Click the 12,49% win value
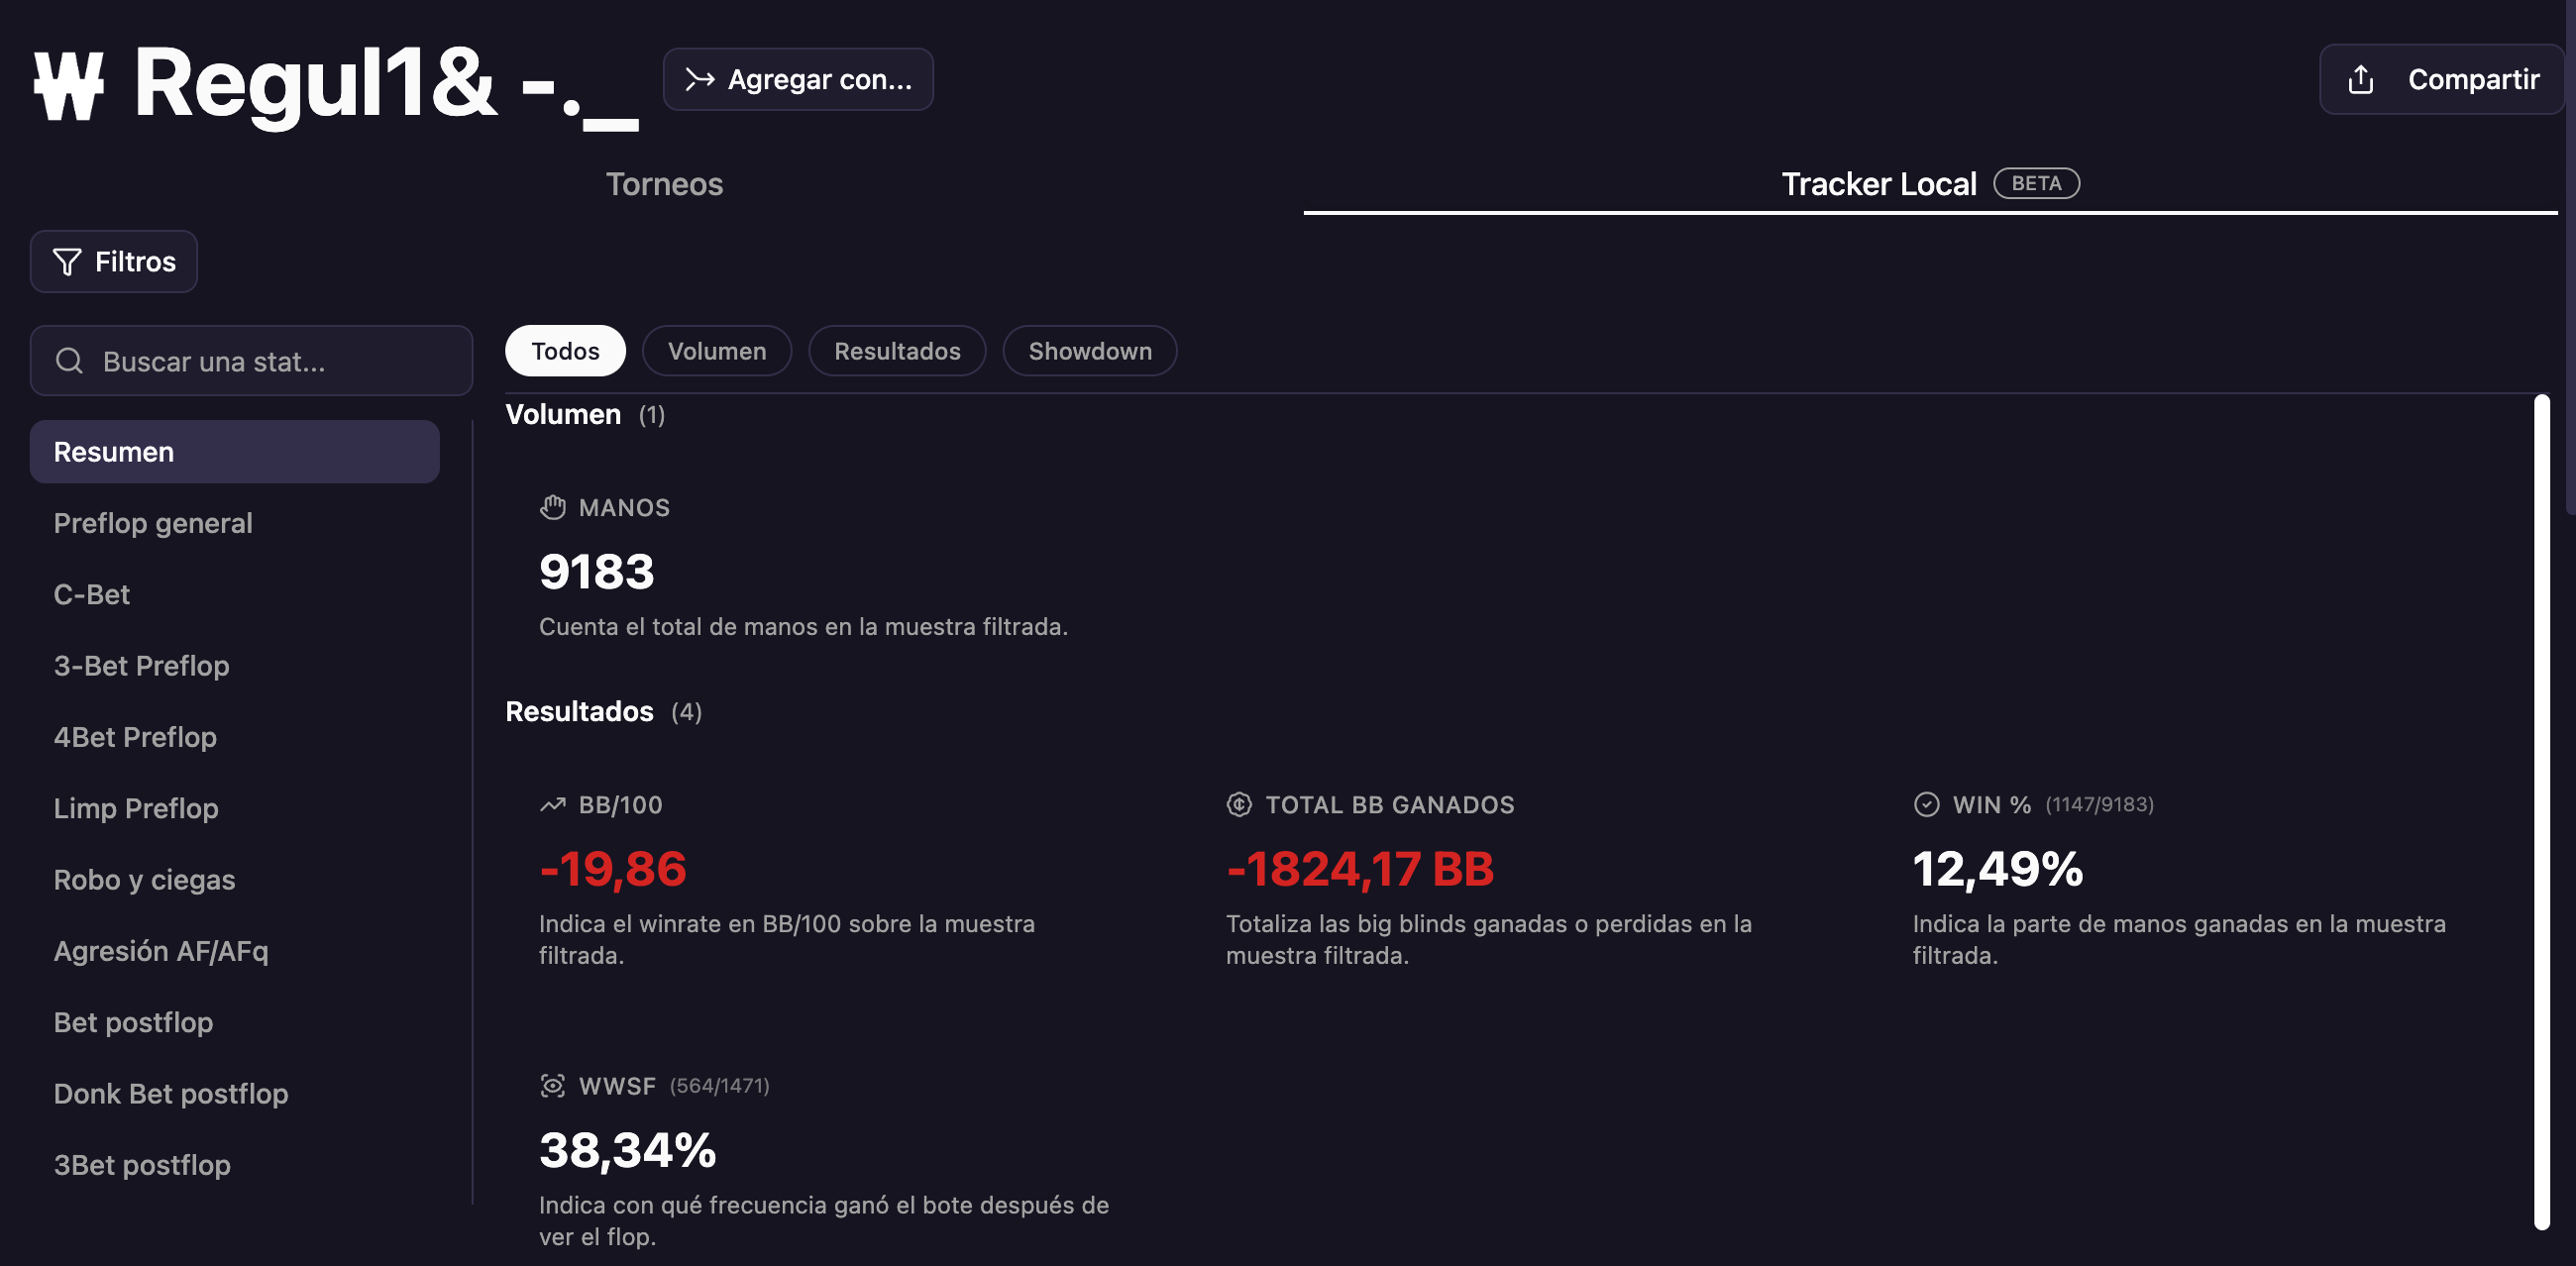This screenshot has height=1266, width=2576. 1998,869
